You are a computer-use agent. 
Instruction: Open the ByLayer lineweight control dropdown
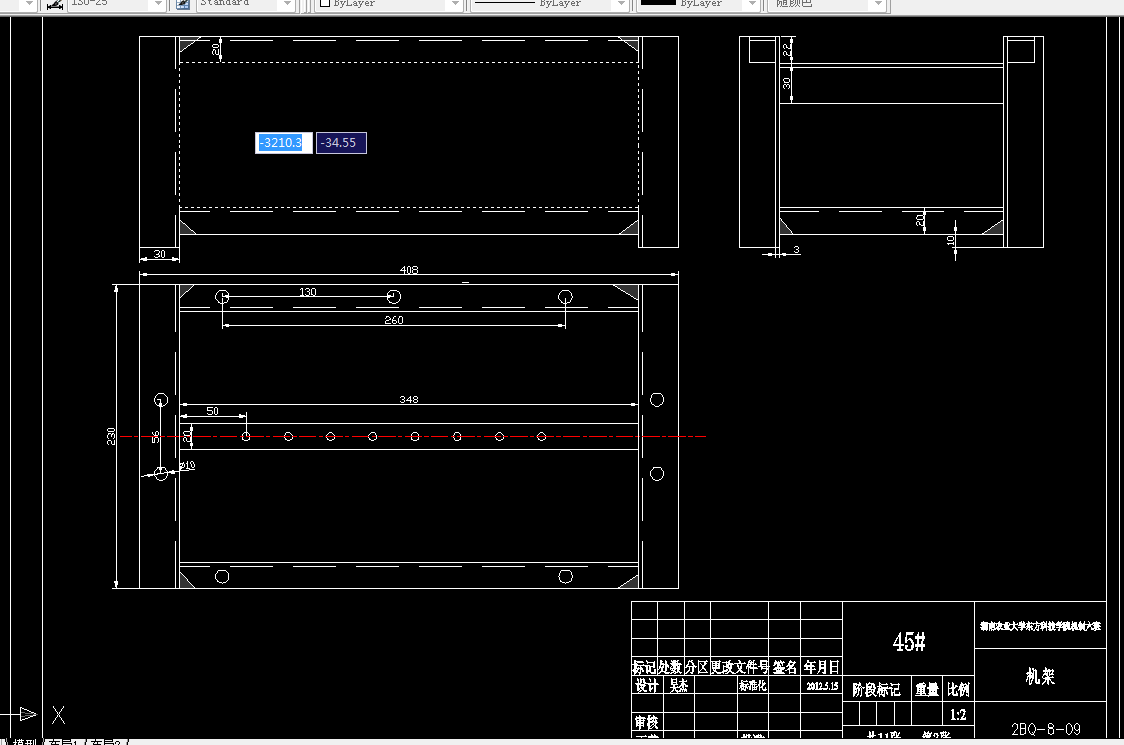[x=752, y=4]
